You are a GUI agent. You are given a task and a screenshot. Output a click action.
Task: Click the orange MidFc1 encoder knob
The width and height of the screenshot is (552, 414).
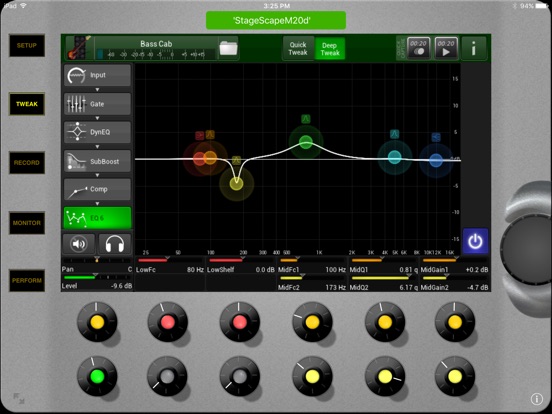click(312, 322)
